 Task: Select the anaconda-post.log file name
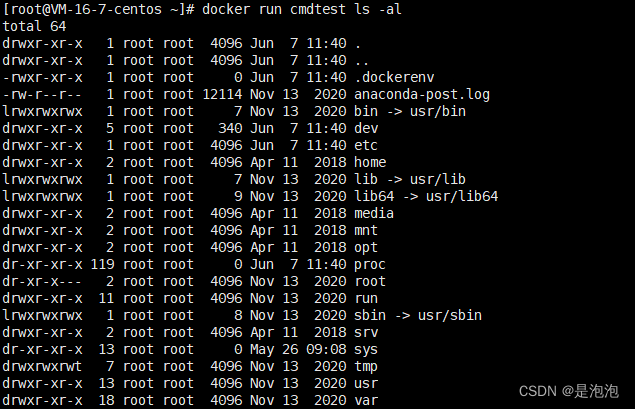point(422,94)
